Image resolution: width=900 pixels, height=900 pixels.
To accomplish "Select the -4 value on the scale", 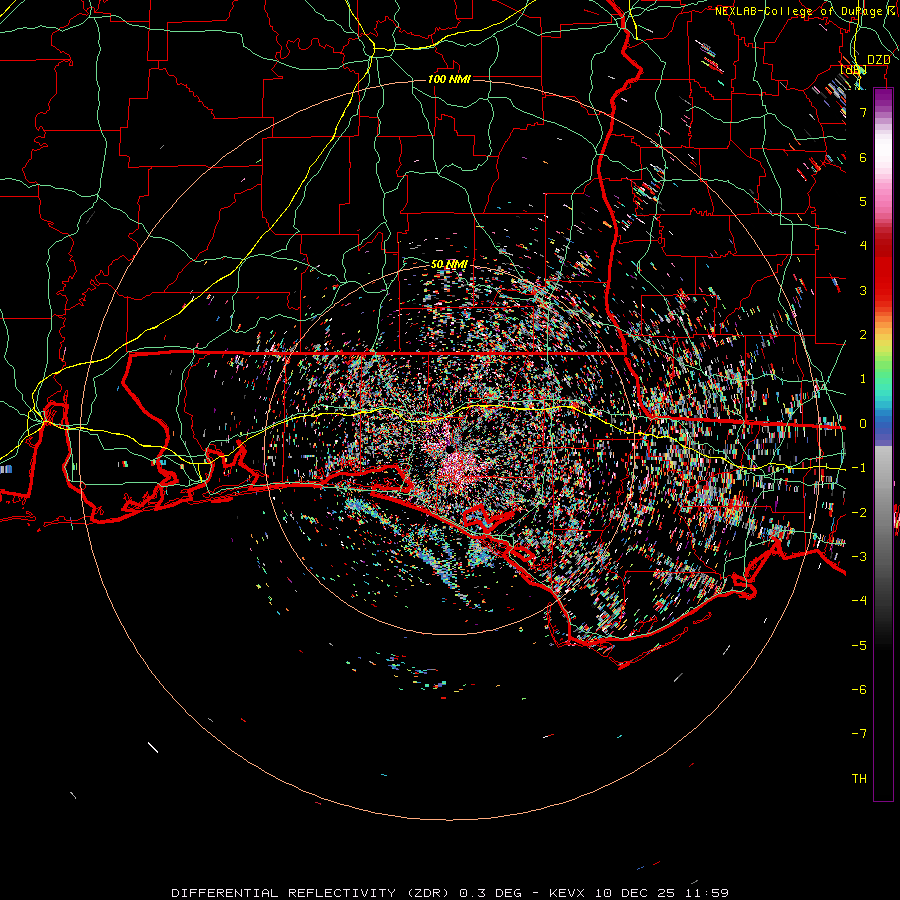I will click(859, 600).
